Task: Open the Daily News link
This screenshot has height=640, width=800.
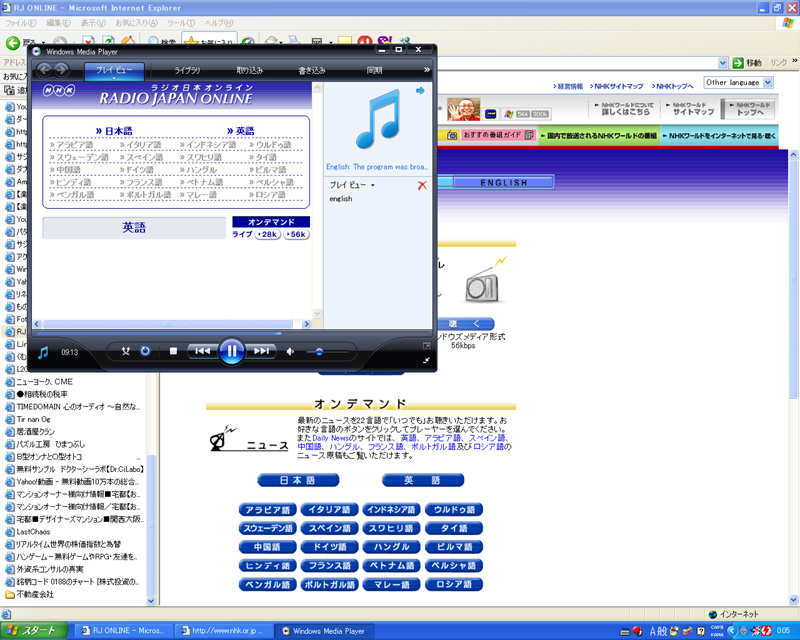Action: pos(330,438)
